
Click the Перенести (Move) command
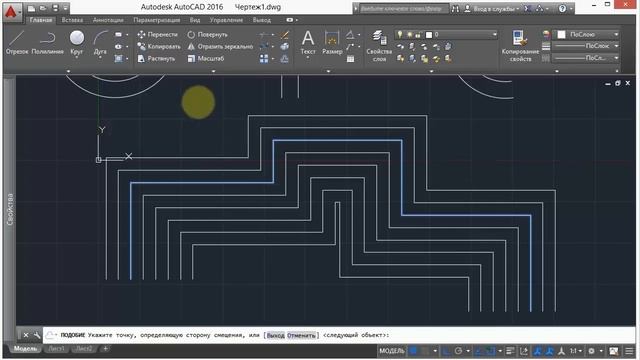[x=158, y=35]
